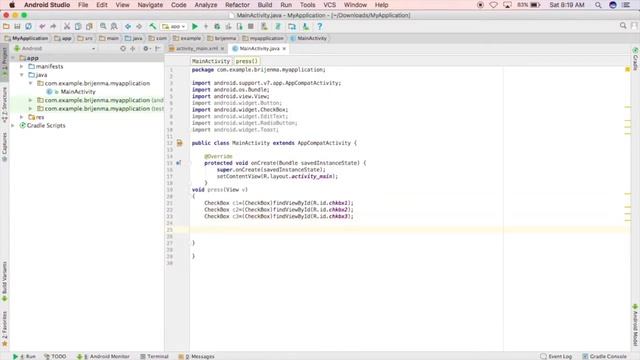
Task: Expand the res folder
Action: click(x=22, y=117)
